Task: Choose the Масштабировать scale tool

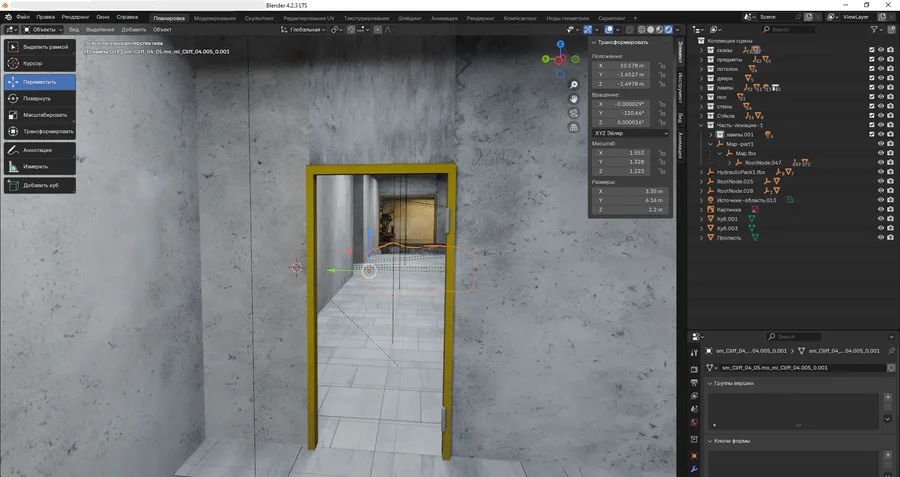Action: (40, 115)
